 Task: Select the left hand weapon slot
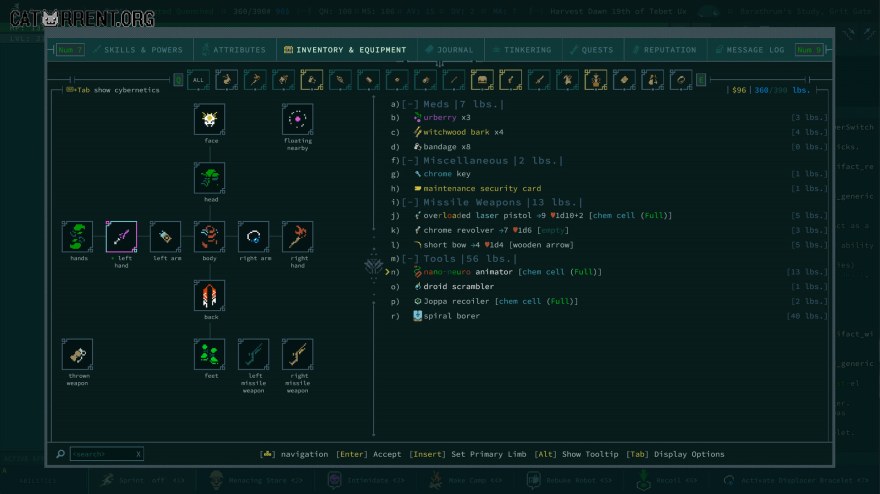(x=121, y=236)
